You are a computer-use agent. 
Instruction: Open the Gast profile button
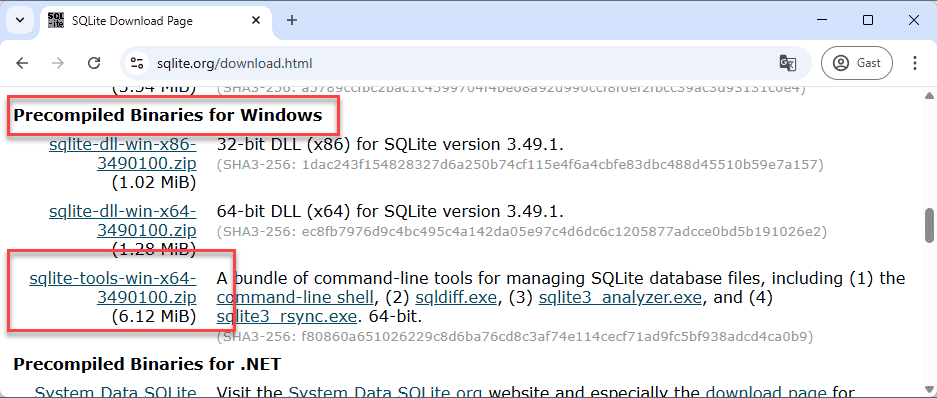(857, 63)
